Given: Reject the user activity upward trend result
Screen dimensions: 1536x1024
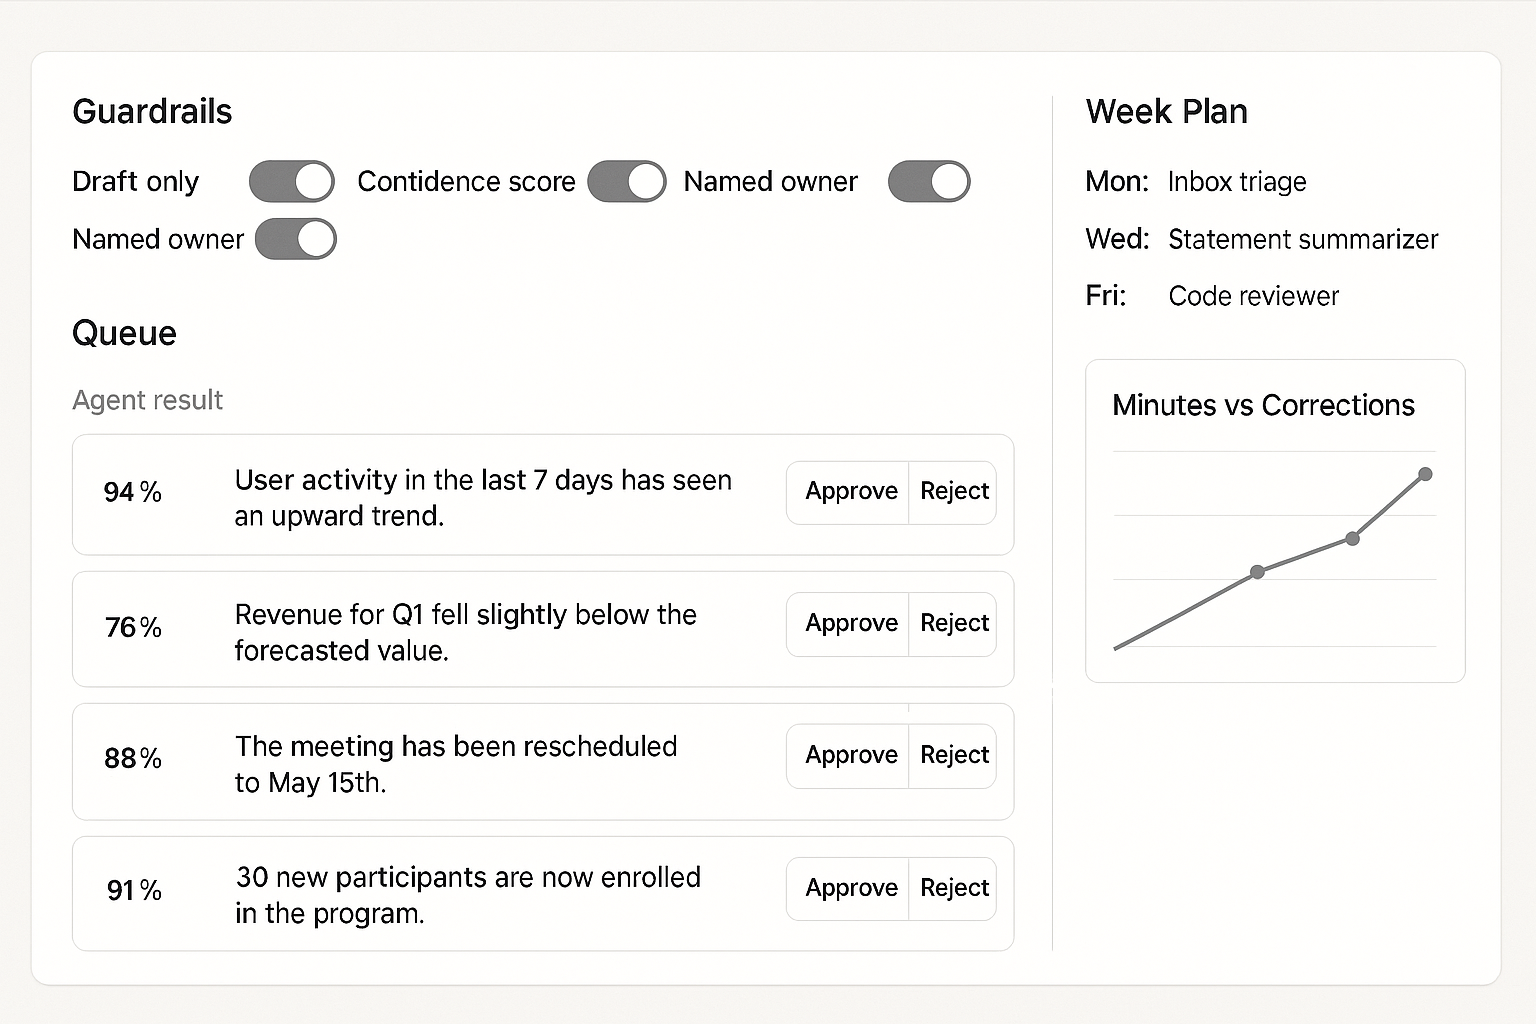Looking at the screenshot, I should tap(954, 492).
